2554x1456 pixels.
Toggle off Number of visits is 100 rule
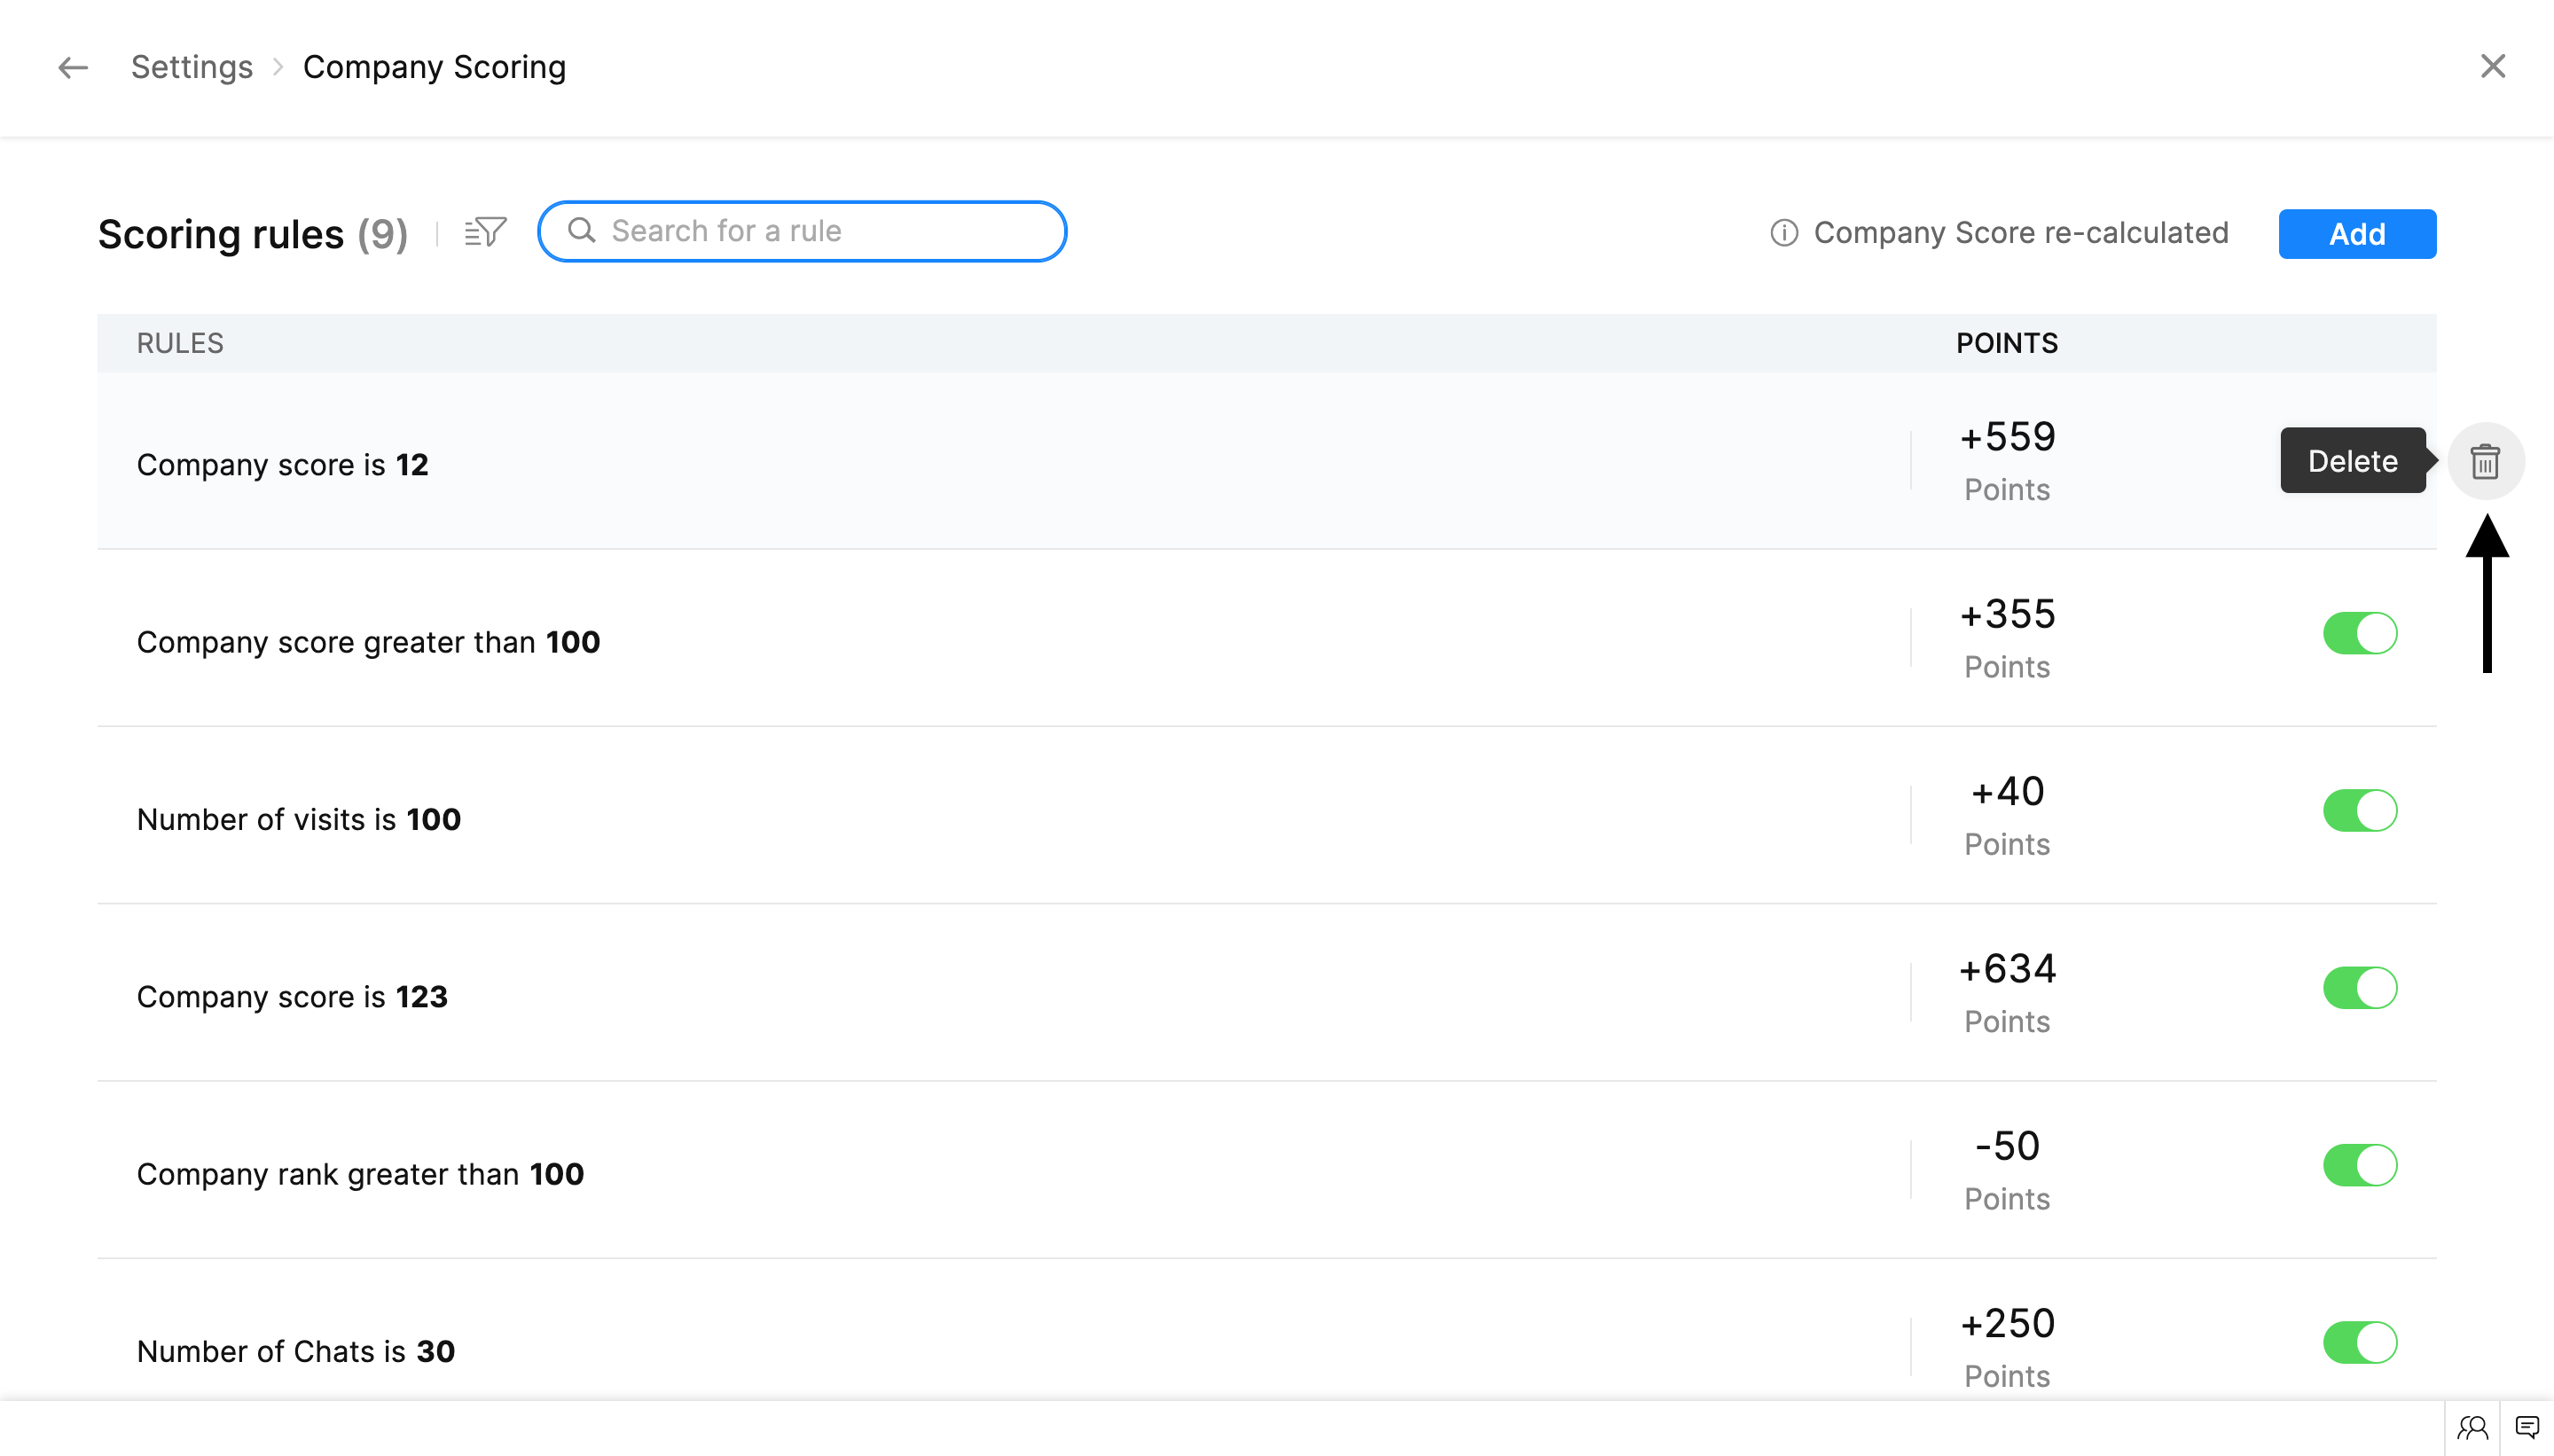(x=2359, y=810)
